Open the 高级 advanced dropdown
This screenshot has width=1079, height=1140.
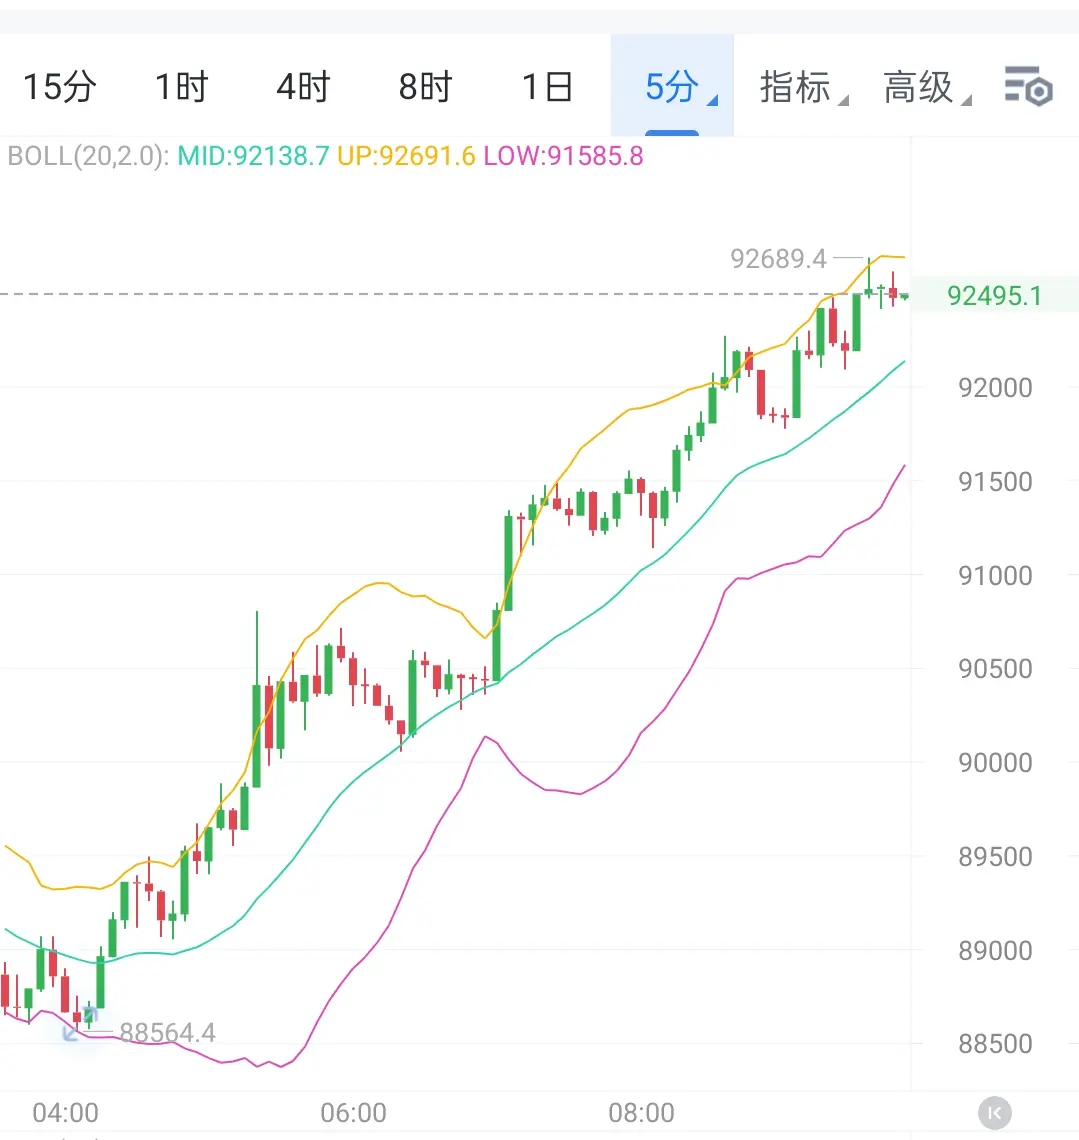(927, 87)
